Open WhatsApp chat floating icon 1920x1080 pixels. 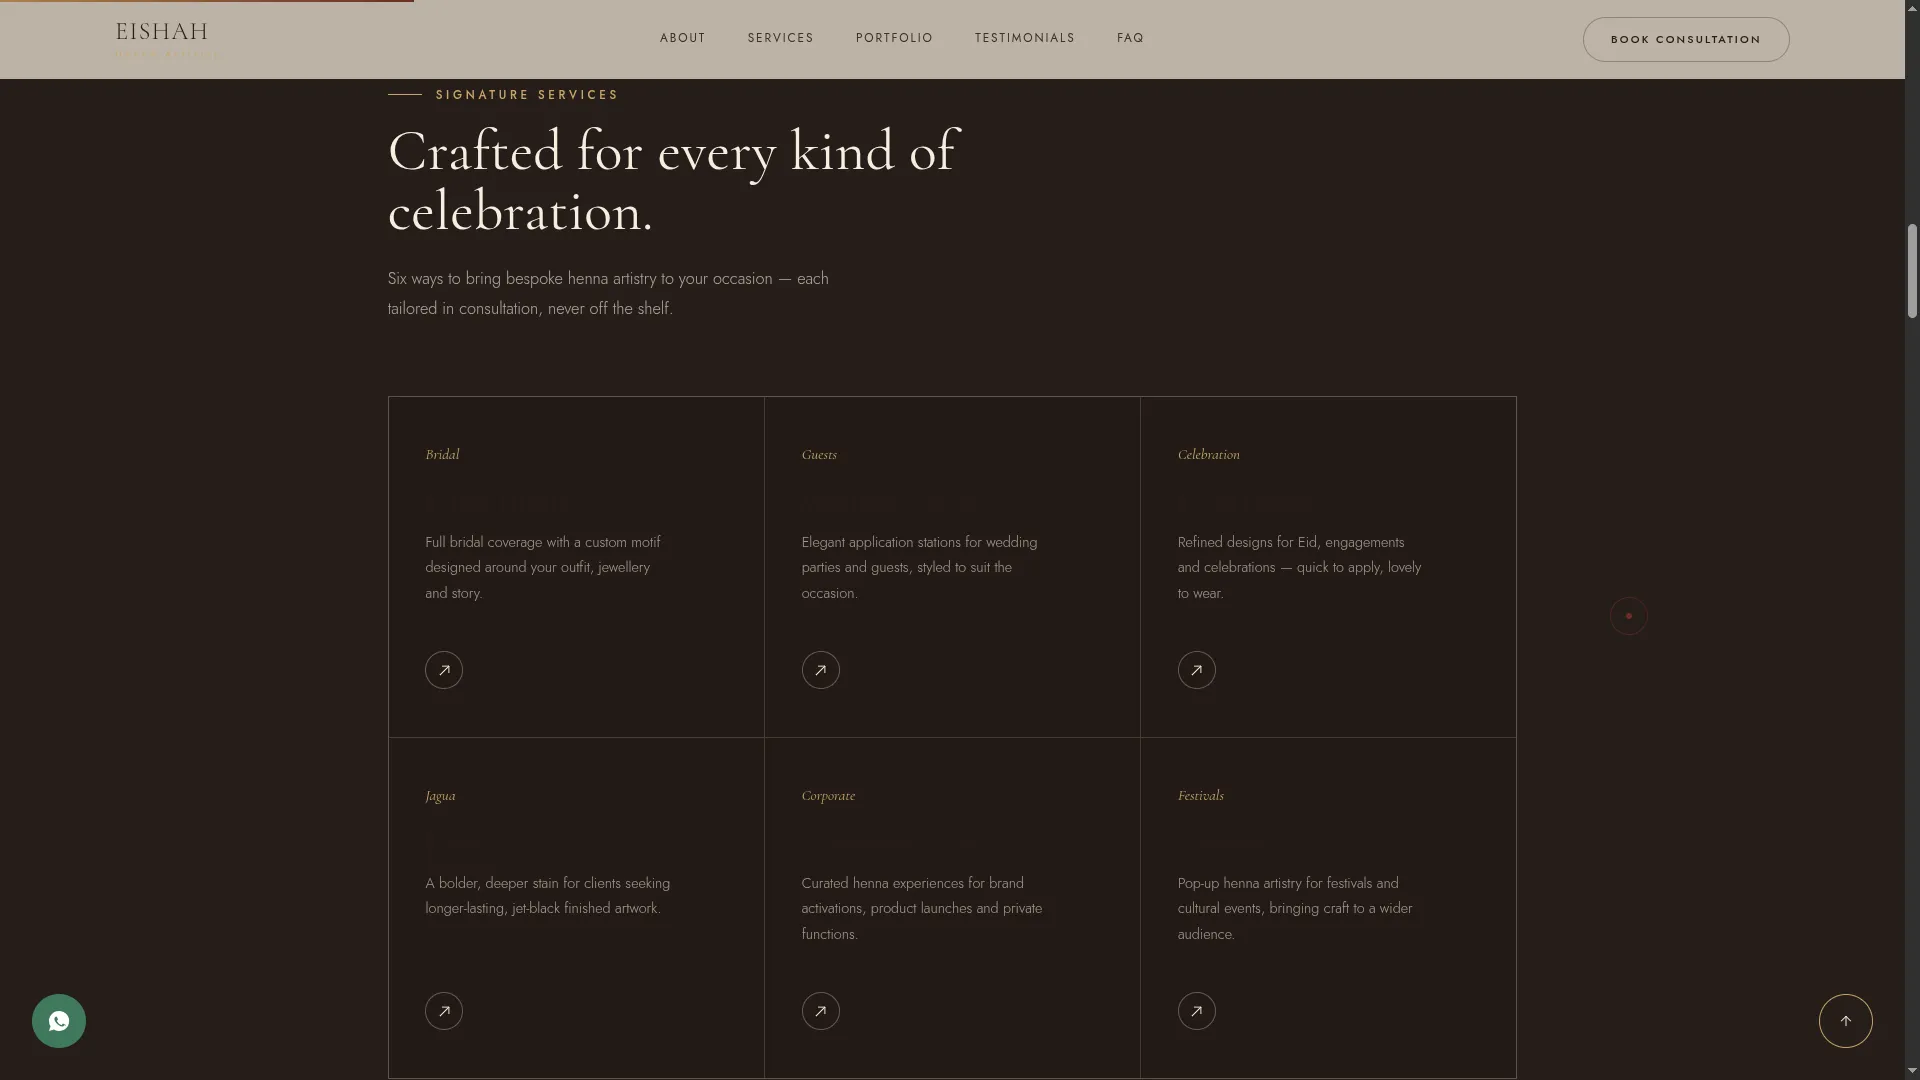[x=59, y=1021]
